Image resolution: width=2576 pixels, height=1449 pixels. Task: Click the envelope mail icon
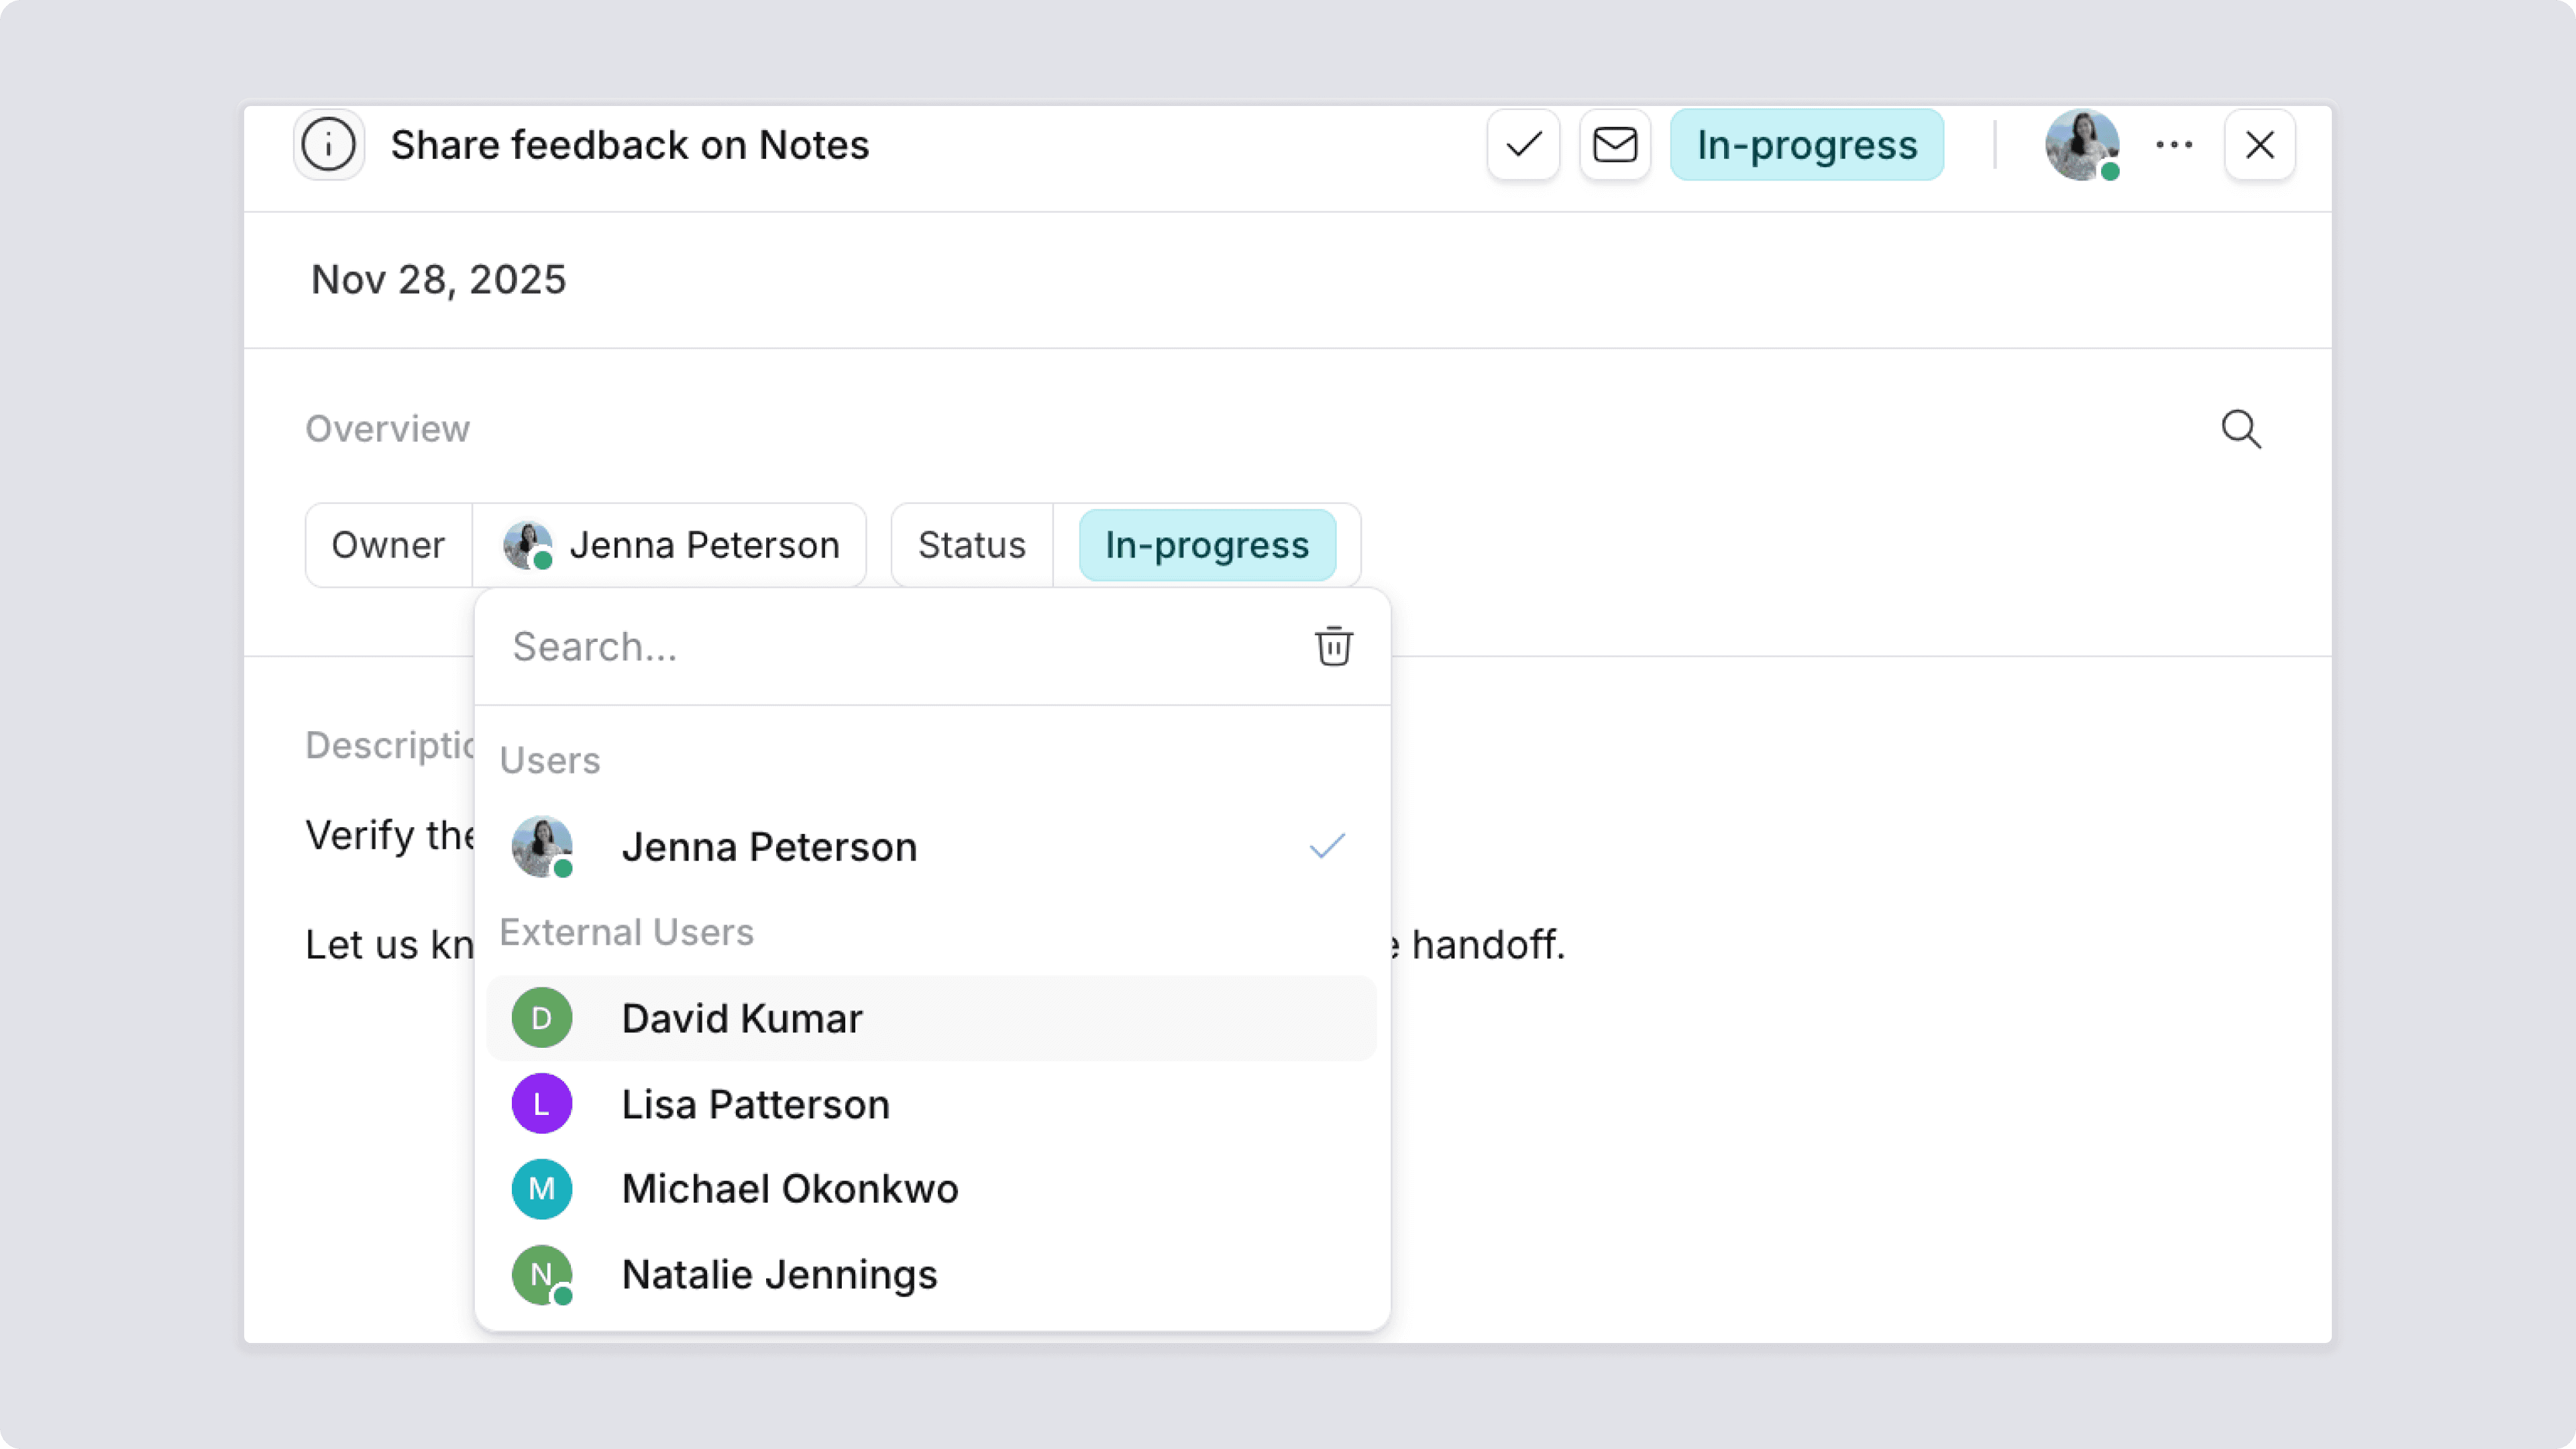click(1615, 145)
